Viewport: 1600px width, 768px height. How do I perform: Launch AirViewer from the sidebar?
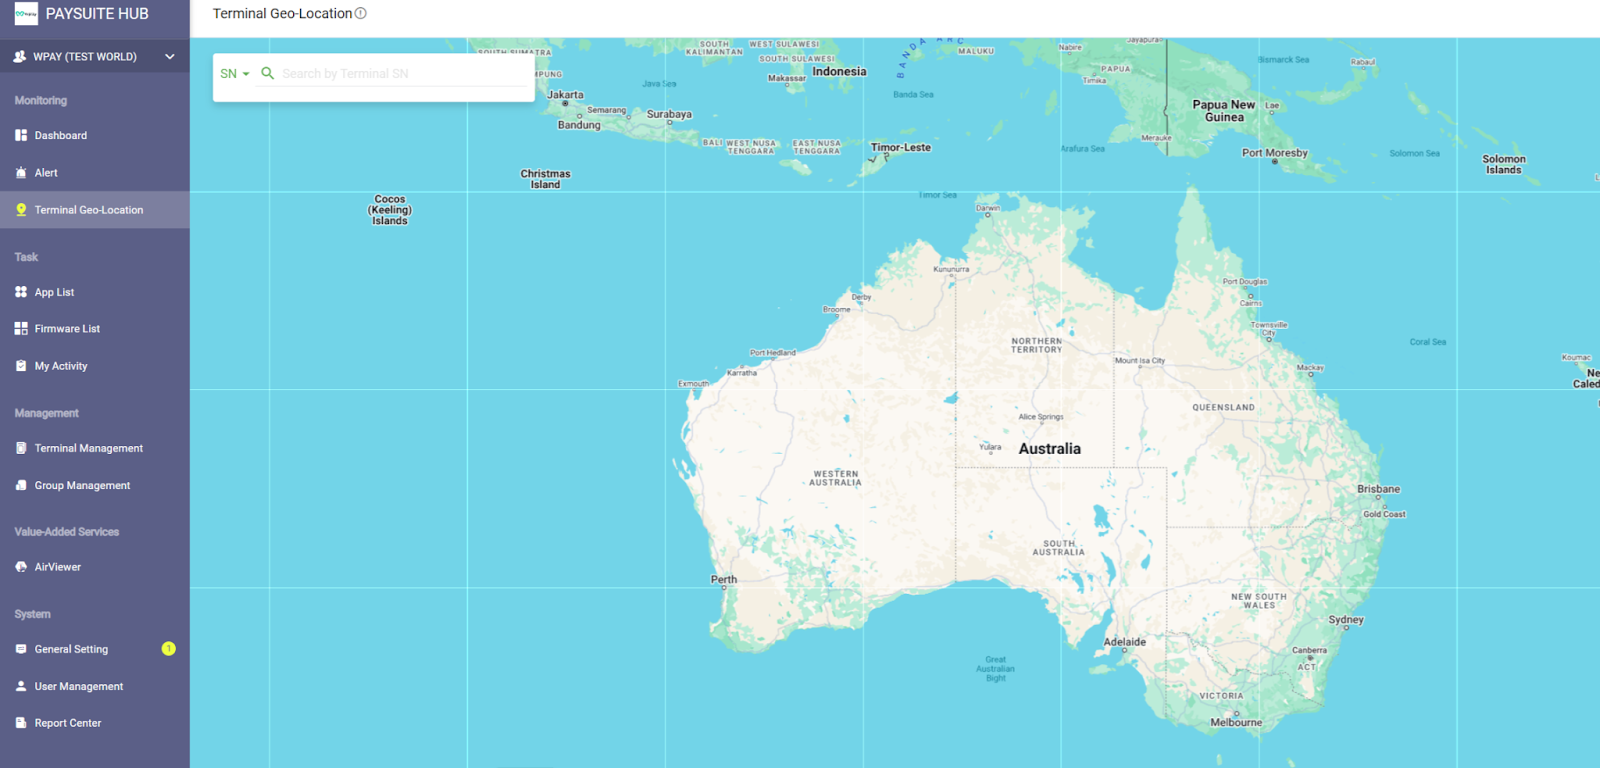point(95,567)
